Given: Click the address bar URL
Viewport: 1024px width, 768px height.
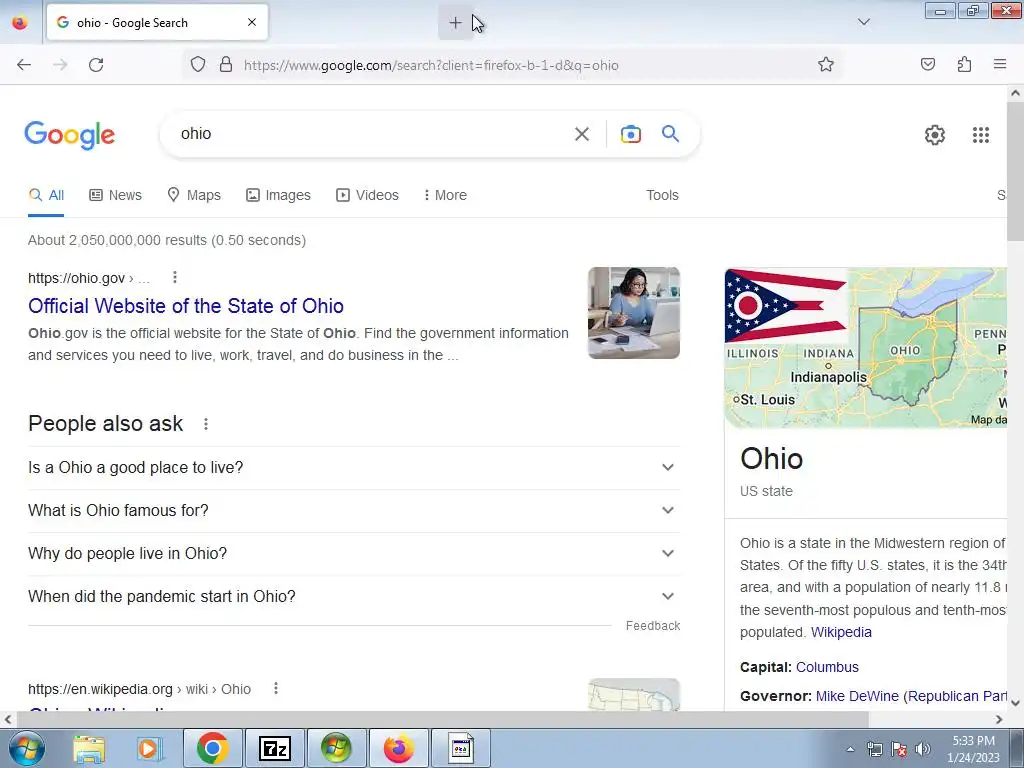Looking at the screenshot, I should (431, 65).
